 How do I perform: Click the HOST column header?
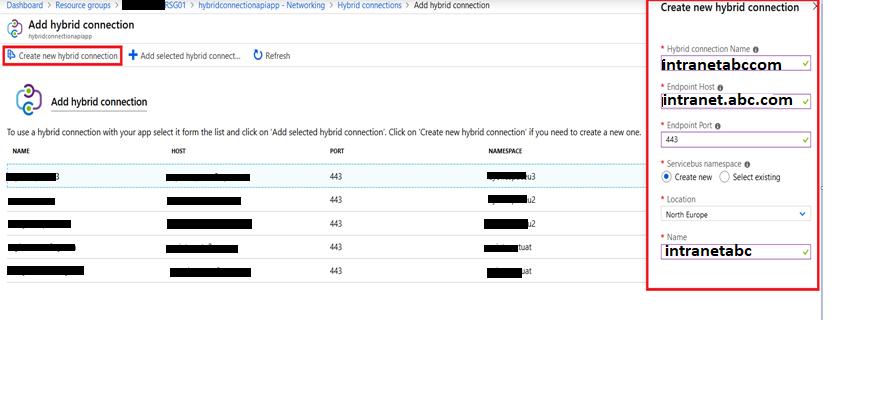(x=178, y=151)
